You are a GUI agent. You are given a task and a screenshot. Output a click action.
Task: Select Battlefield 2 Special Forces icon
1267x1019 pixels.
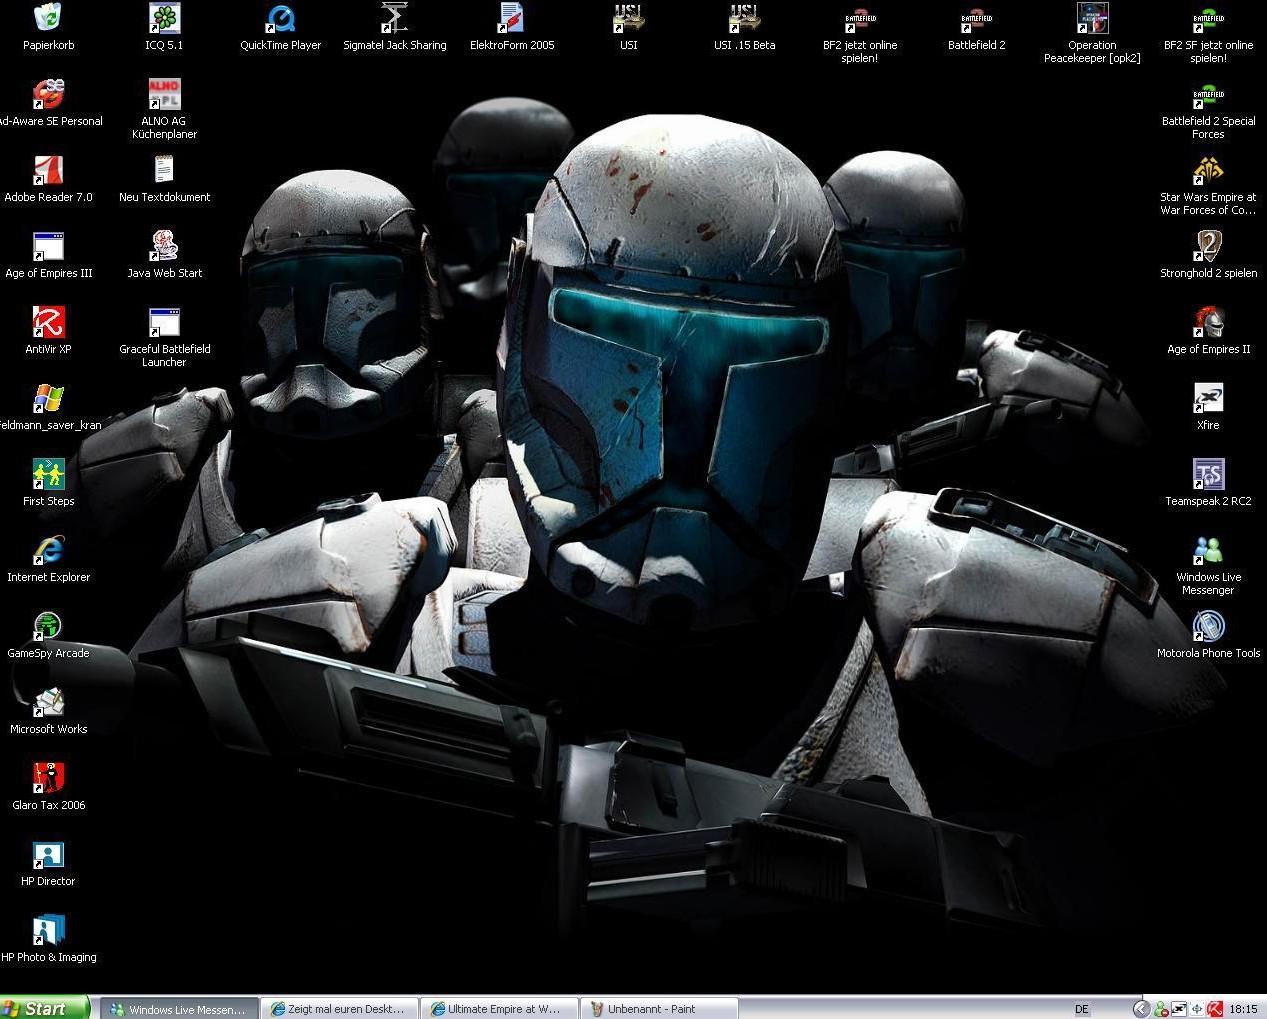point(1208,94)
